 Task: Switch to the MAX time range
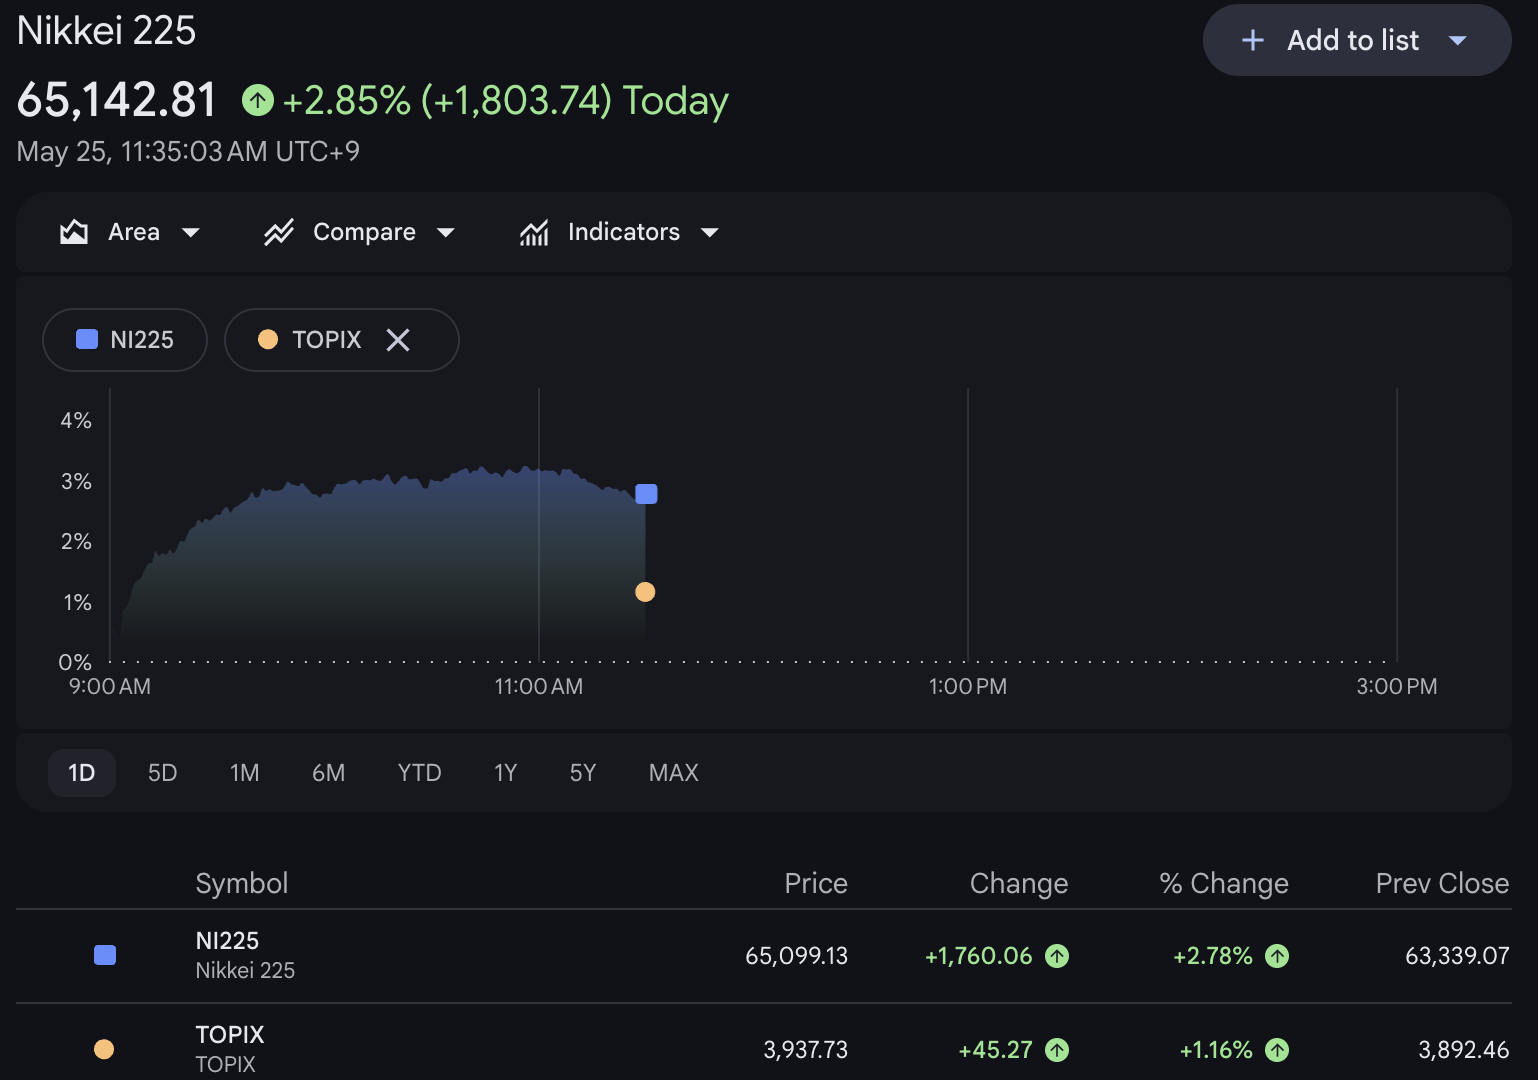(x=673, y=773)
